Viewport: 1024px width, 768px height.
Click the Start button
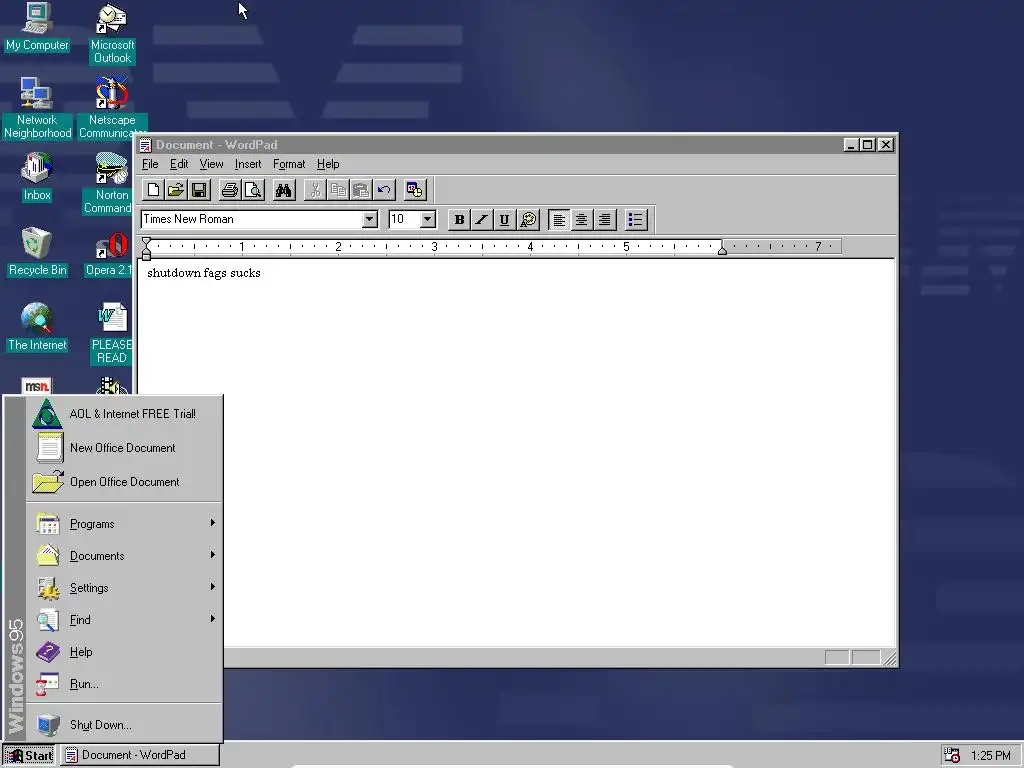click(29, 756)
